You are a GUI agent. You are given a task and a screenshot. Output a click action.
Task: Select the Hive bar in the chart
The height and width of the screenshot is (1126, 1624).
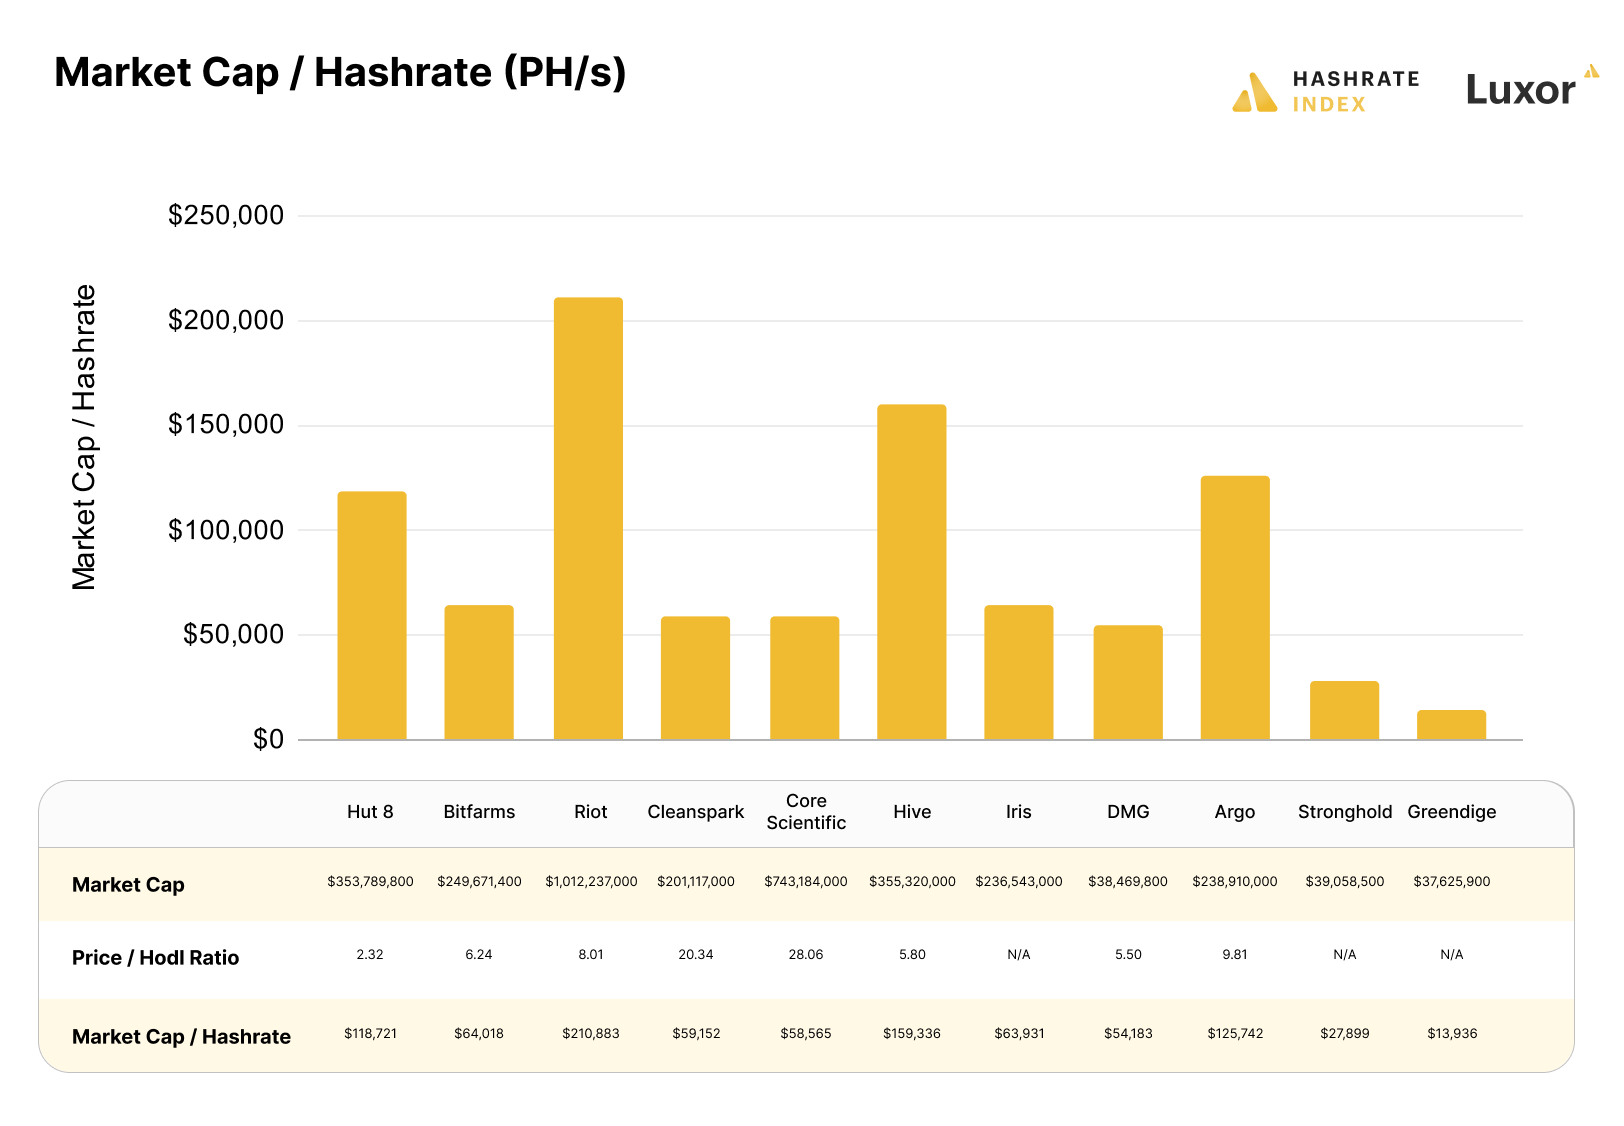pos(912,570)
